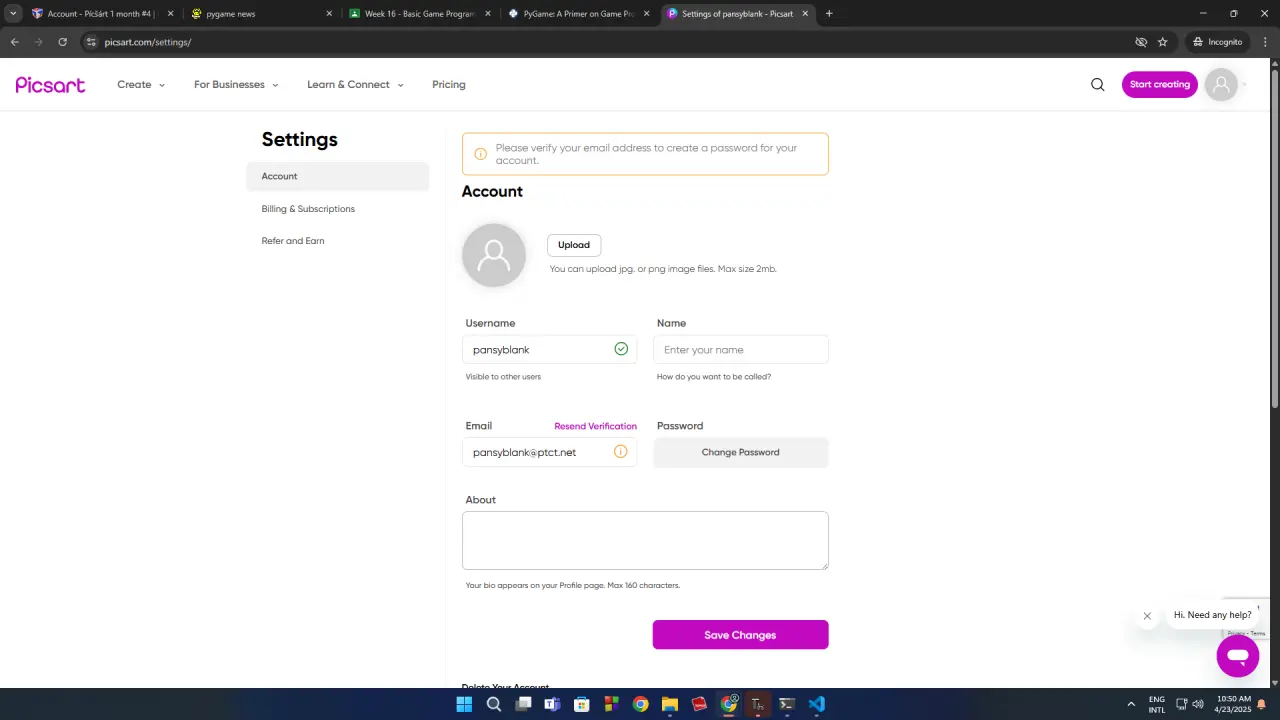Click the Picsart logo
The width and height of the screenshot is (1280, 720).
coord(50,85)
